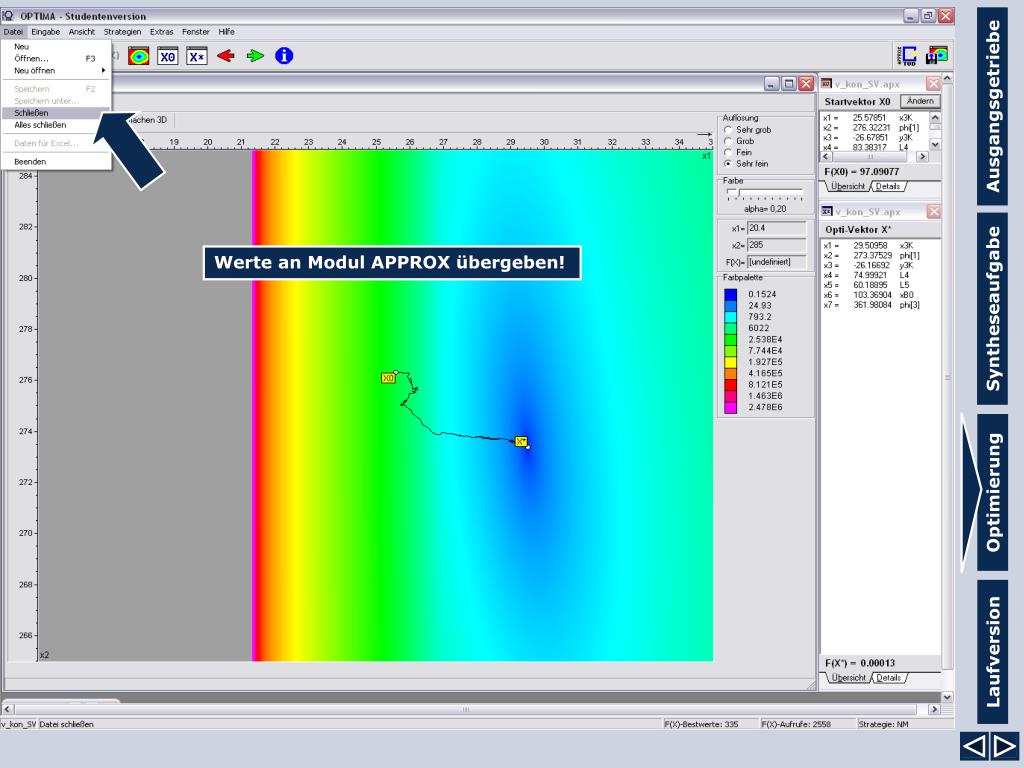Select the 'Grob' resolution option
Screen dimensions: 1024x768
[x=728, y=141]
